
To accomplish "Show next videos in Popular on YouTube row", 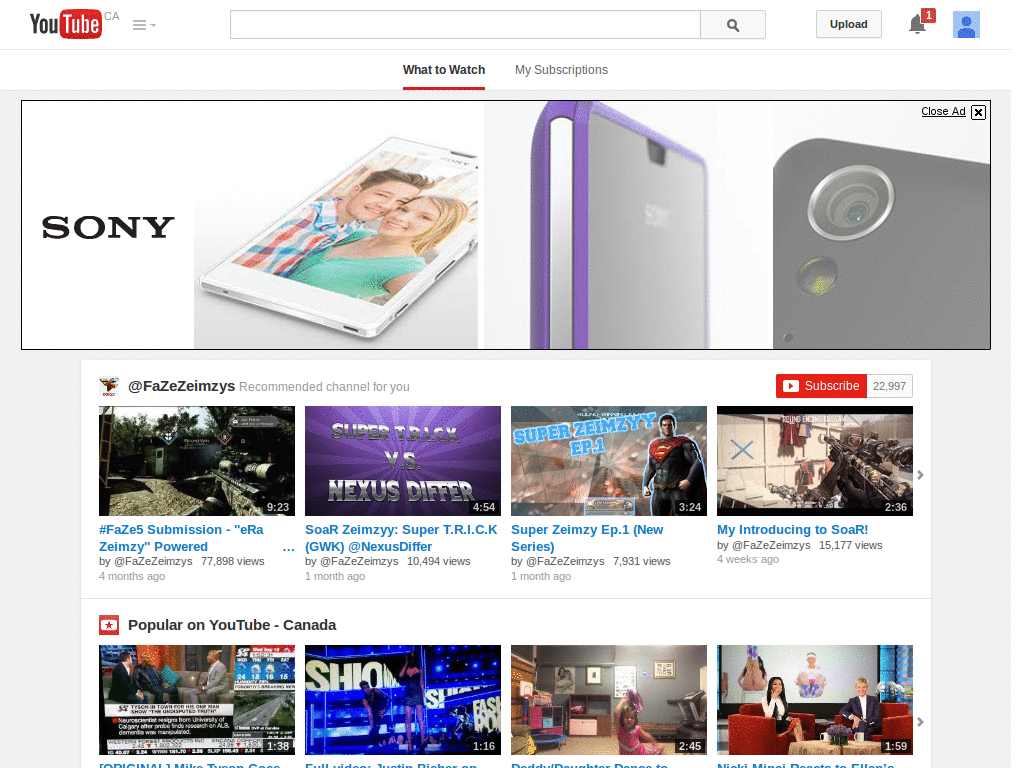I will coord(920,722).
